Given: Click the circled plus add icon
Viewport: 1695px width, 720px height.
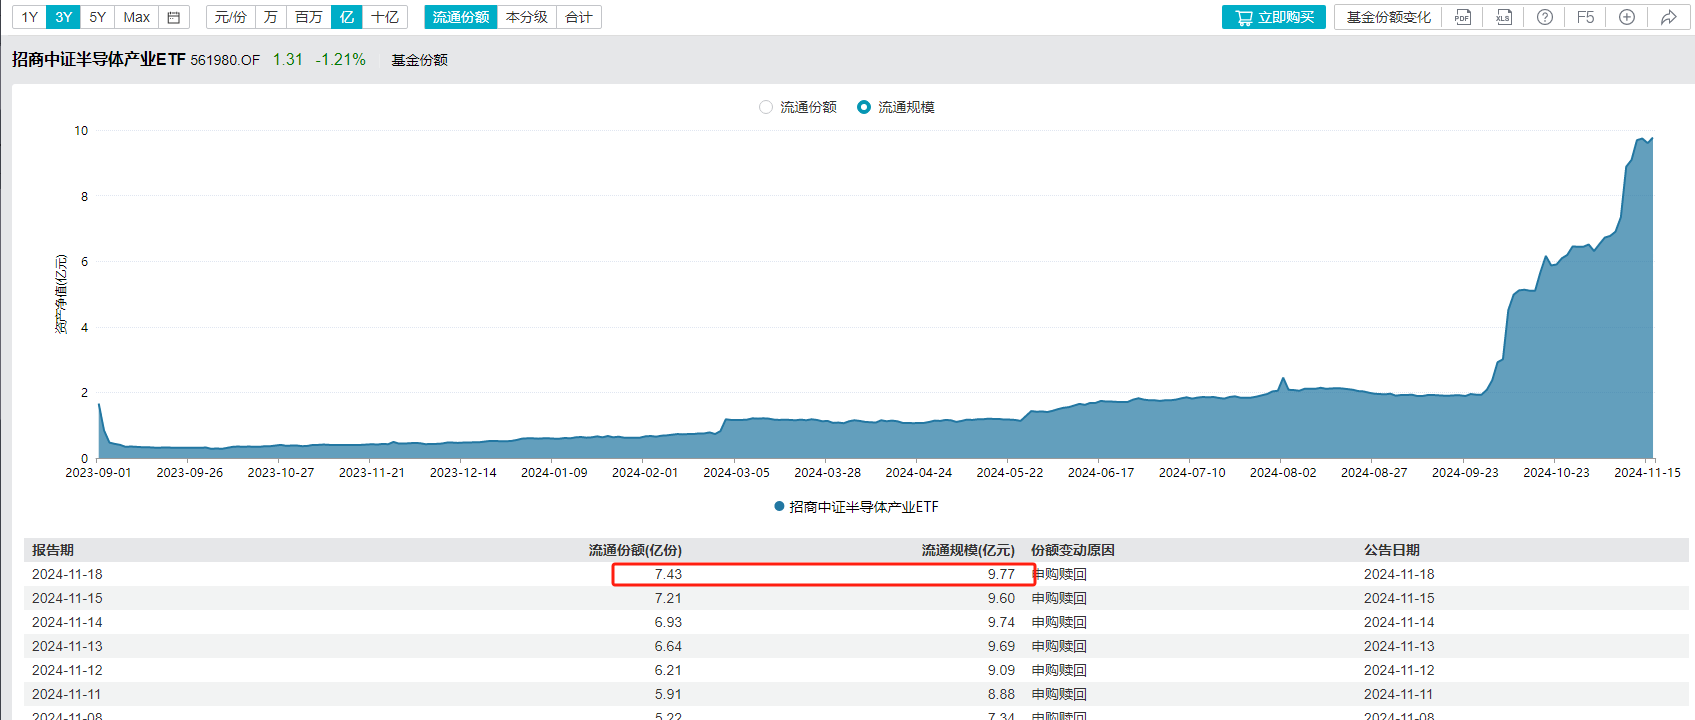Looking at the screenshot, I should pyautogui.click(x=1627, y=17).
